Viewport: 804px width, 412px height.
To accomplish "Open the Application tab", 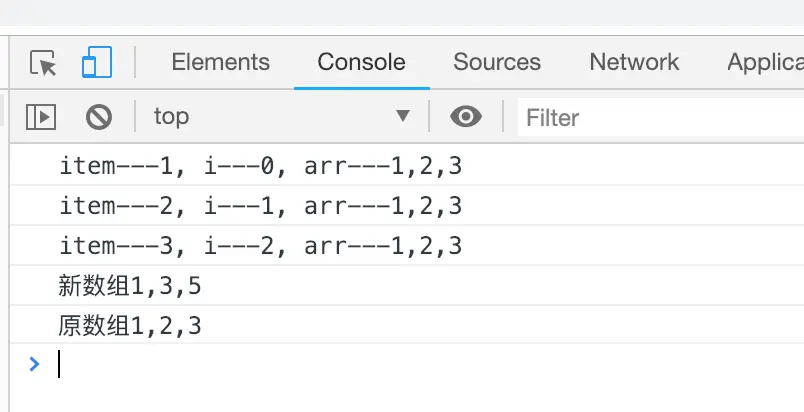I will [x=765, y=62].
